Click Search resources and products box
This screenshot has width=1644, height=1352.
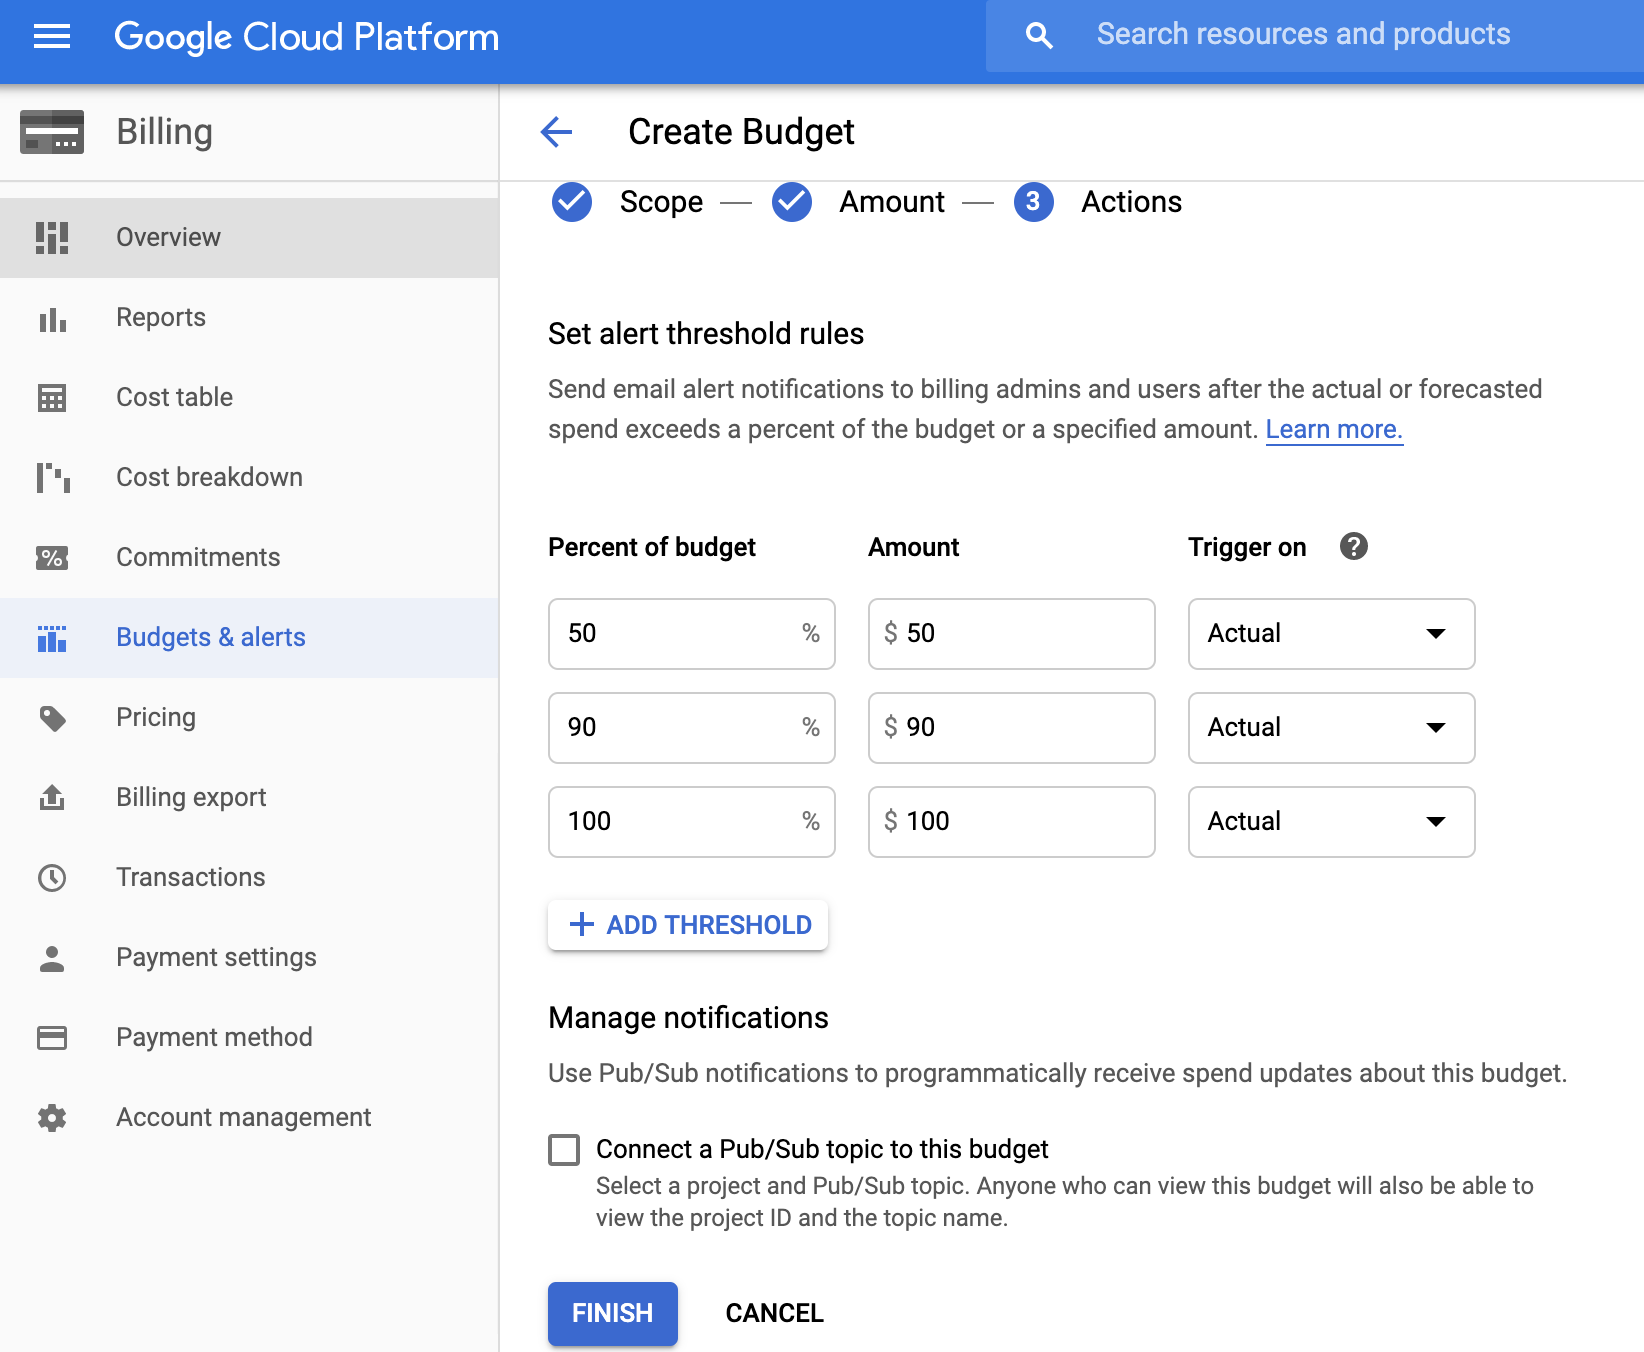[x=1315, y=36]
